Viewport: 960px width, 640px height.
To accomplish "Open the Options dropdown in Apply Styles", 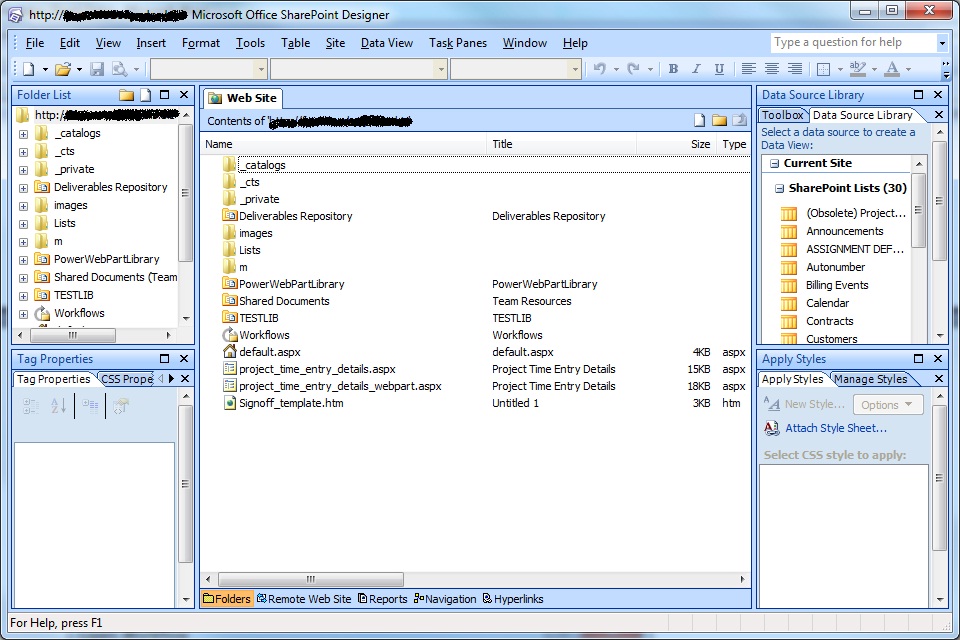I will 886,403.
